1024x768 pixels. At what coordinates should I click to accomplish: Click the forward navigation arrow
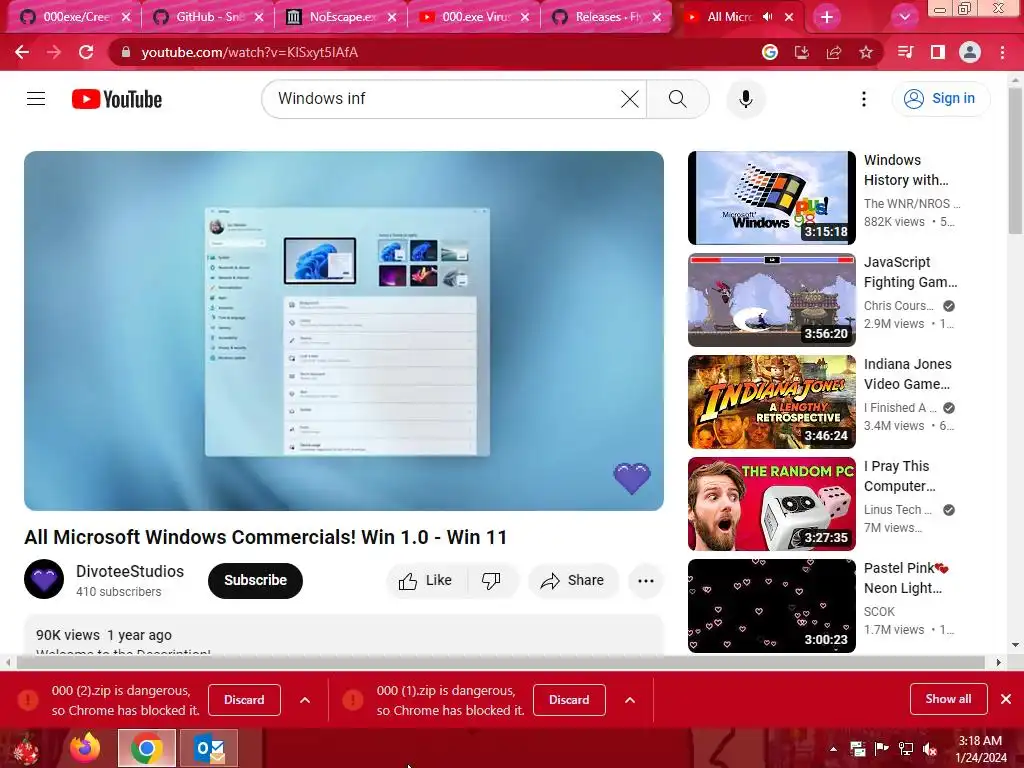(54, 52)
